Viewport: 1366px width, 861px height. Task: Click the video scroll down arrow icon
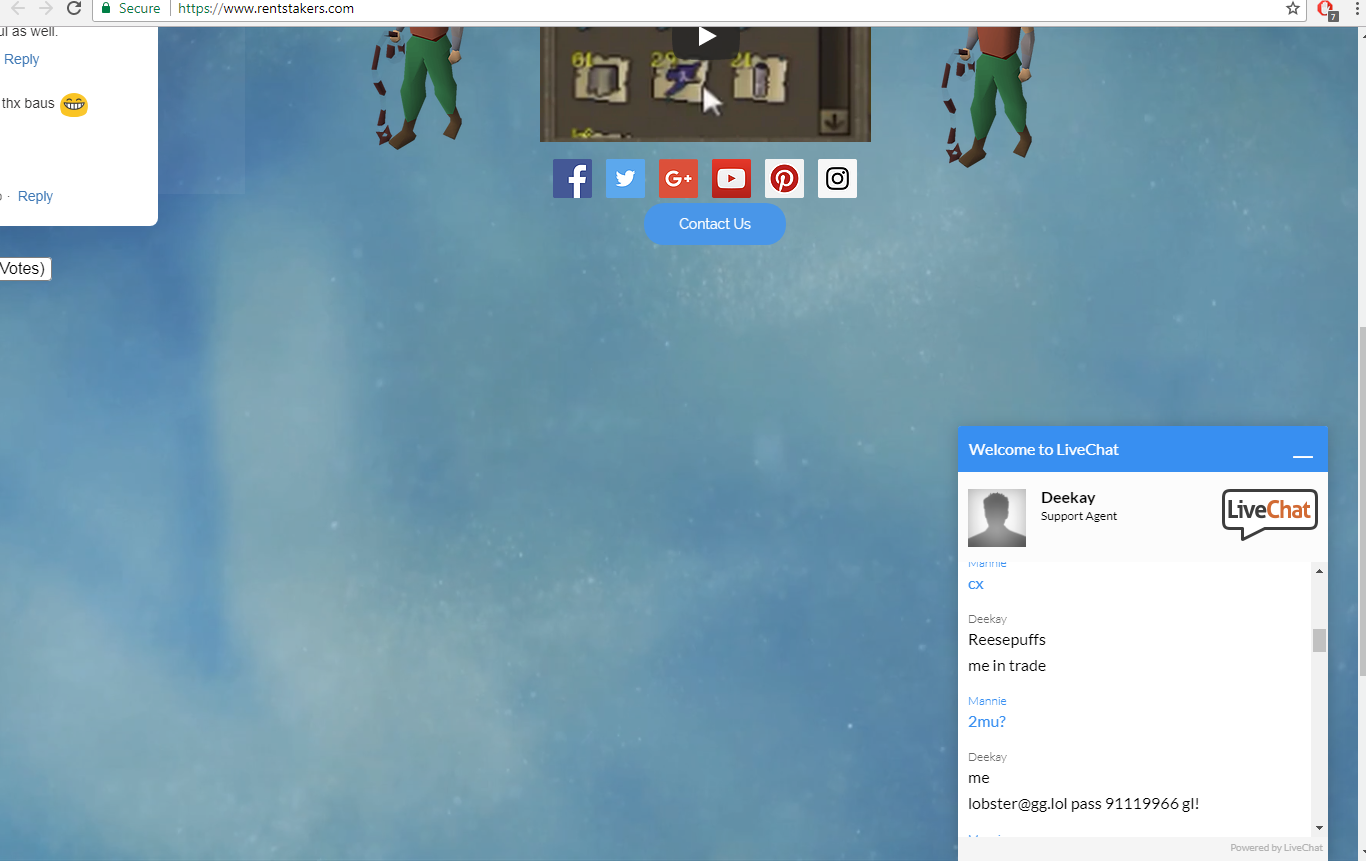834,122
